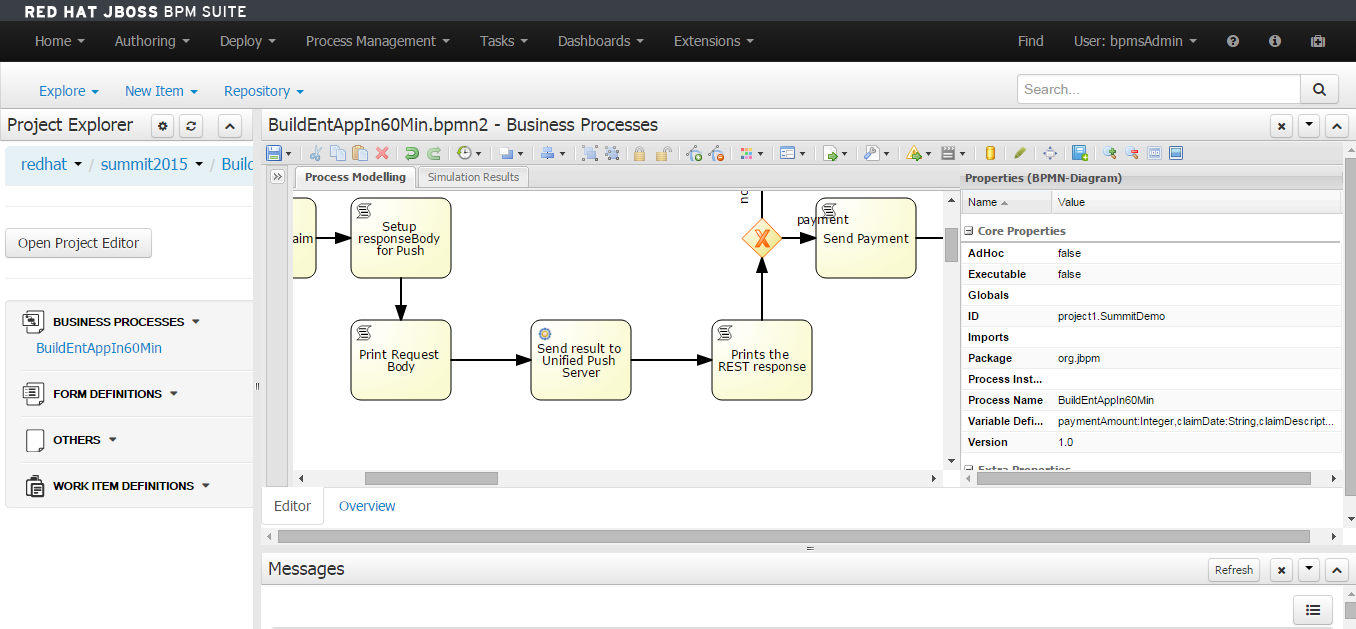Click the green Redo arrow
Screen dimensions: 1356x629
[434, 153]
